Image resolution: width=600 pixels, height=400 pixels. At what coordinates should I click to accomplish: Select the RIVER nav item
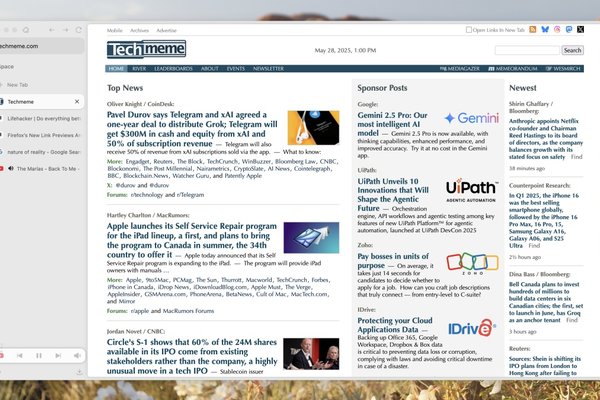pyautogui.click(x=139, y=69)
